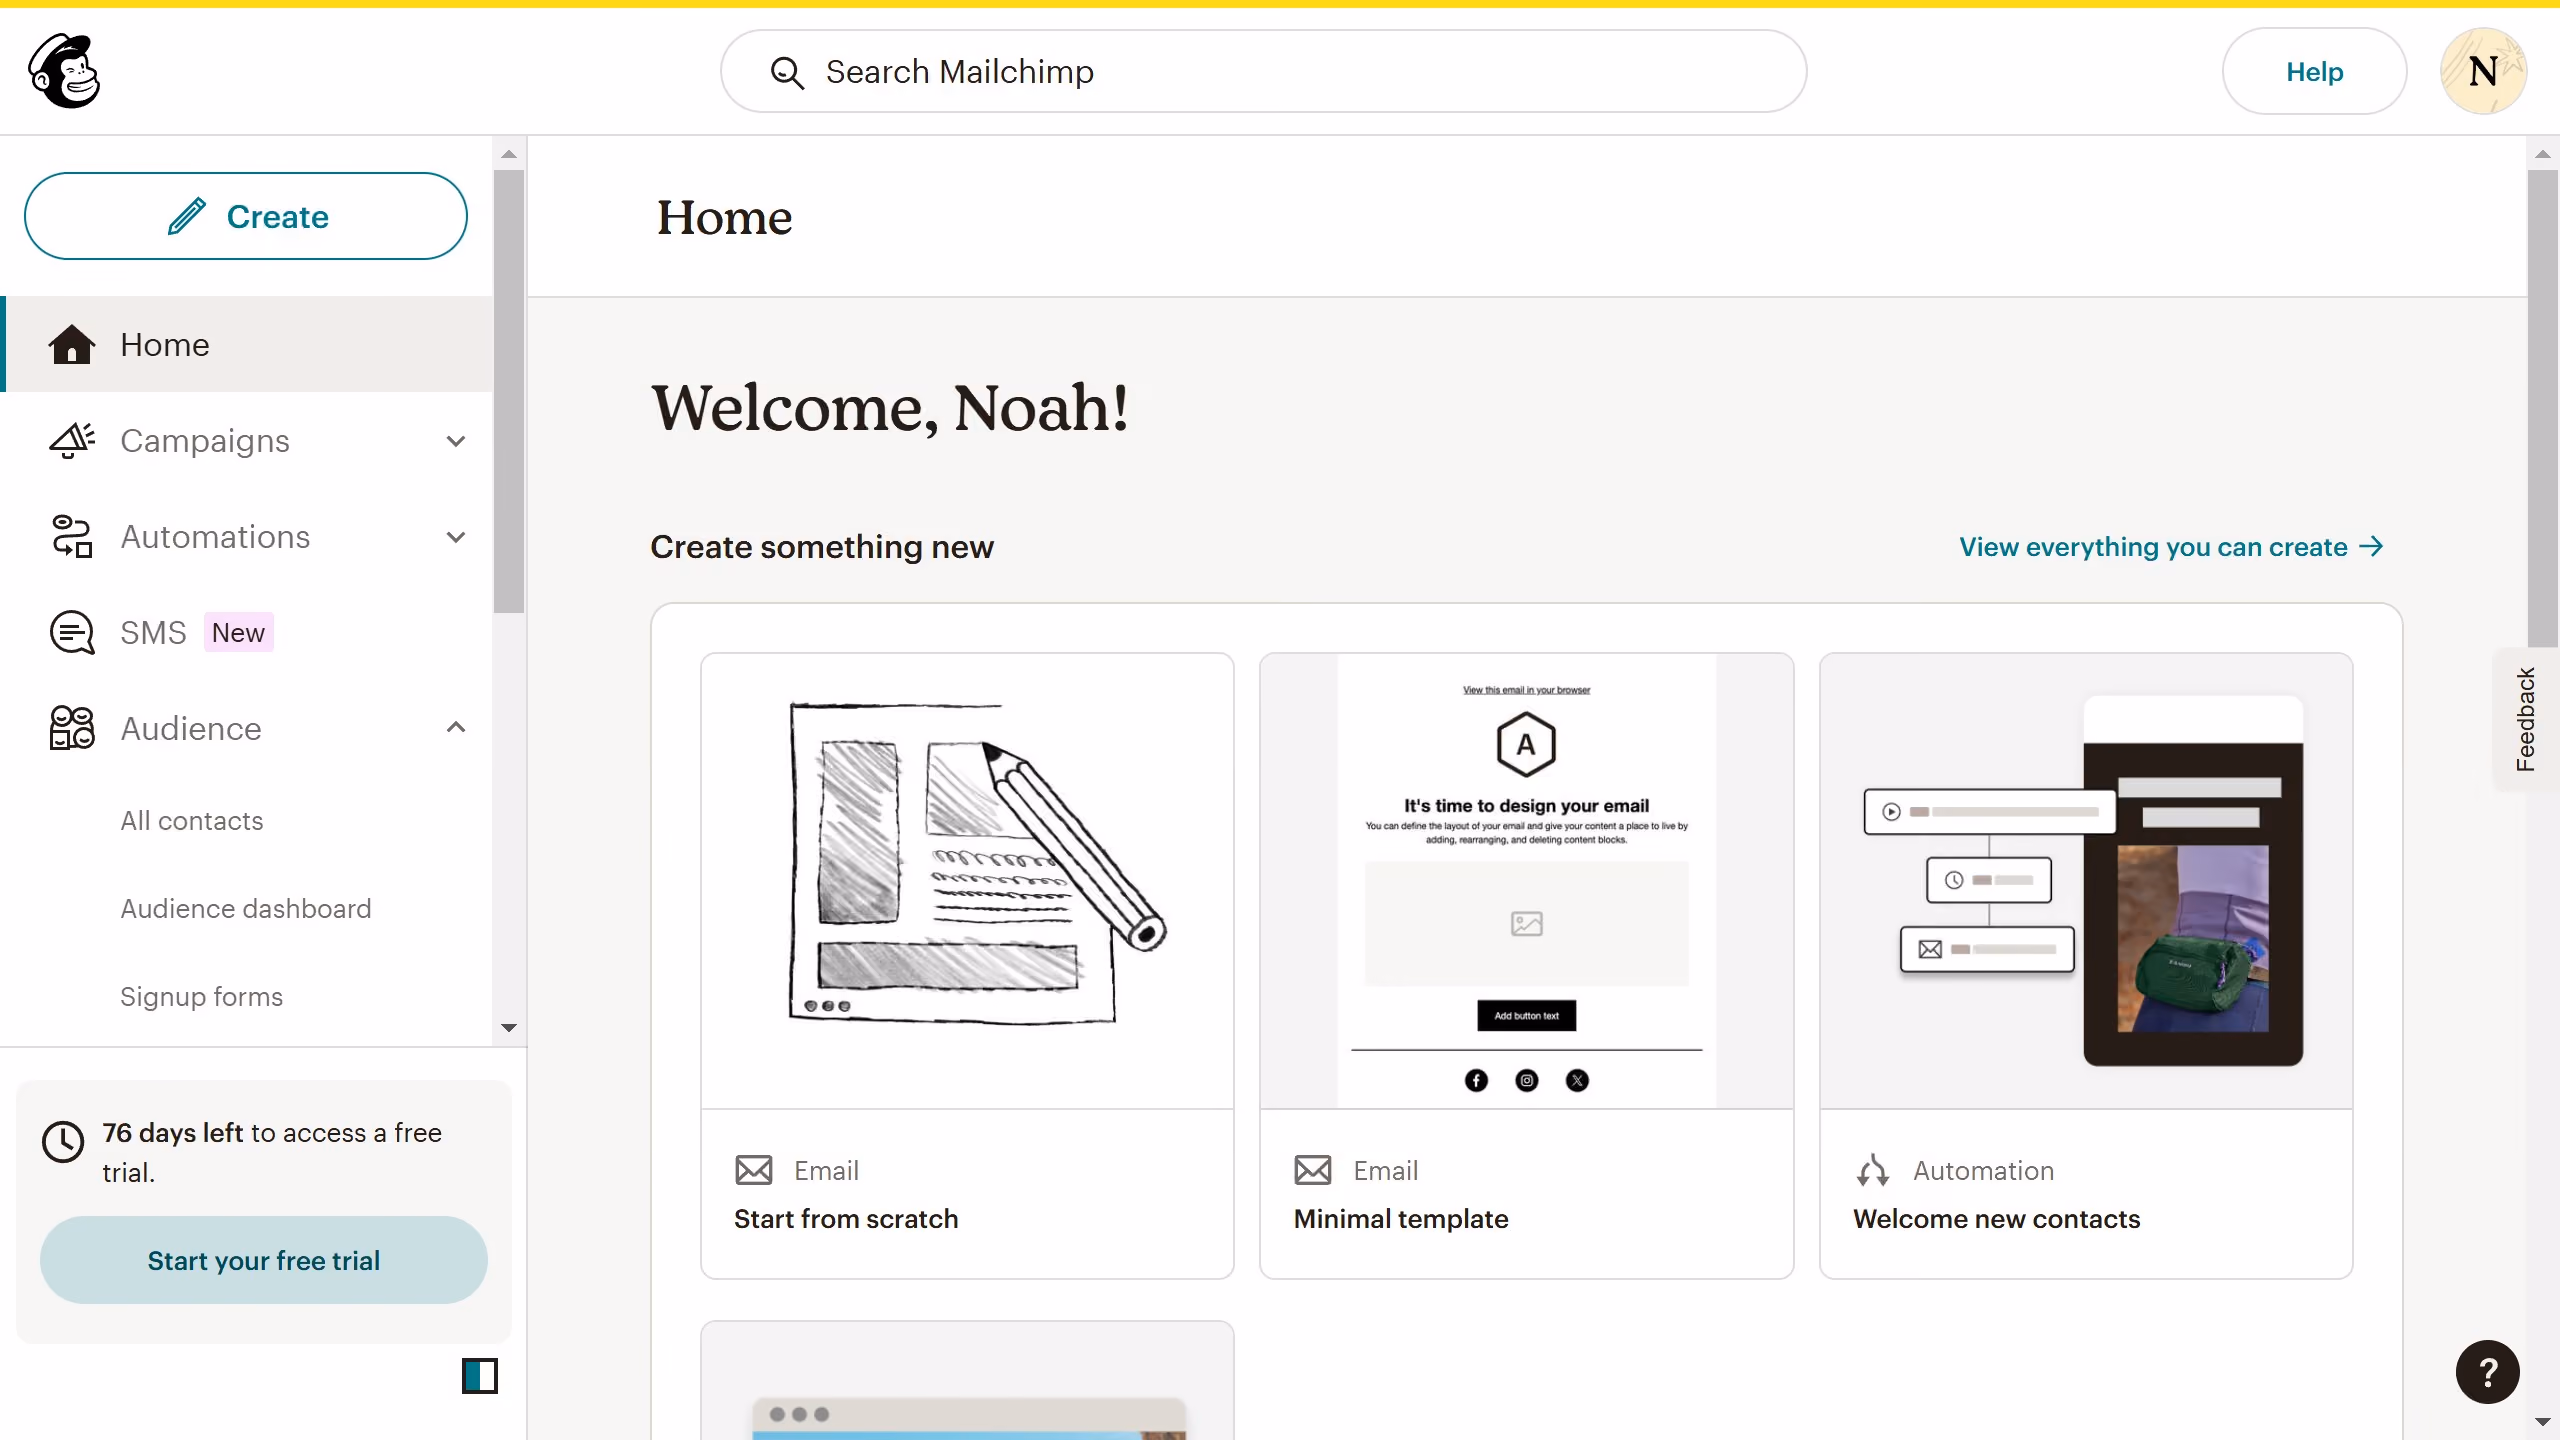Click the Welcome, Noah! heading

click(890, 408)
